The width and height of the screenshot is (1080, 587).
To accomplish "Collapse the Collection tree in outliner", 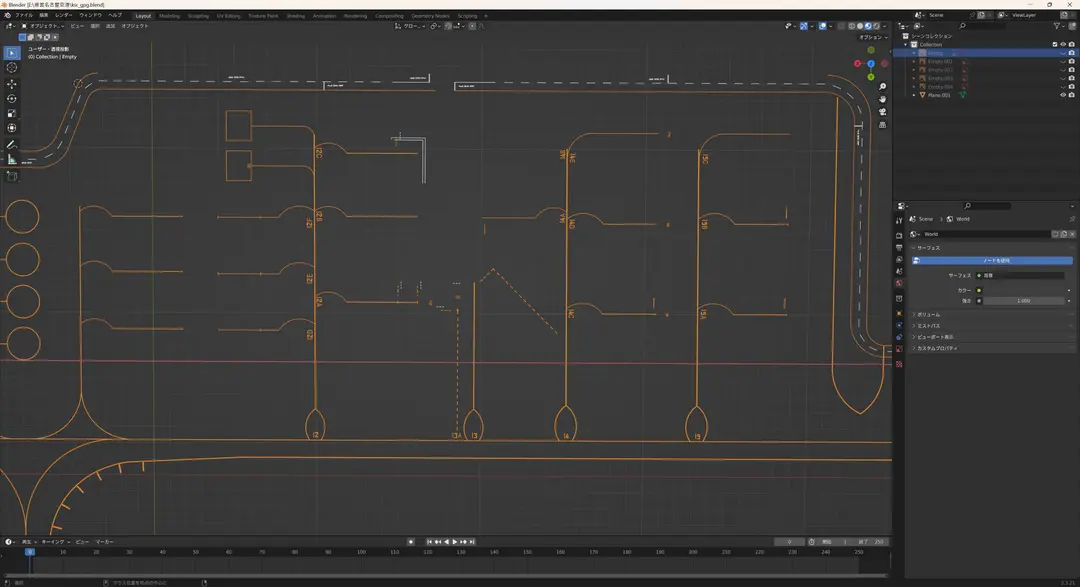I will click(x=906, y=44).
